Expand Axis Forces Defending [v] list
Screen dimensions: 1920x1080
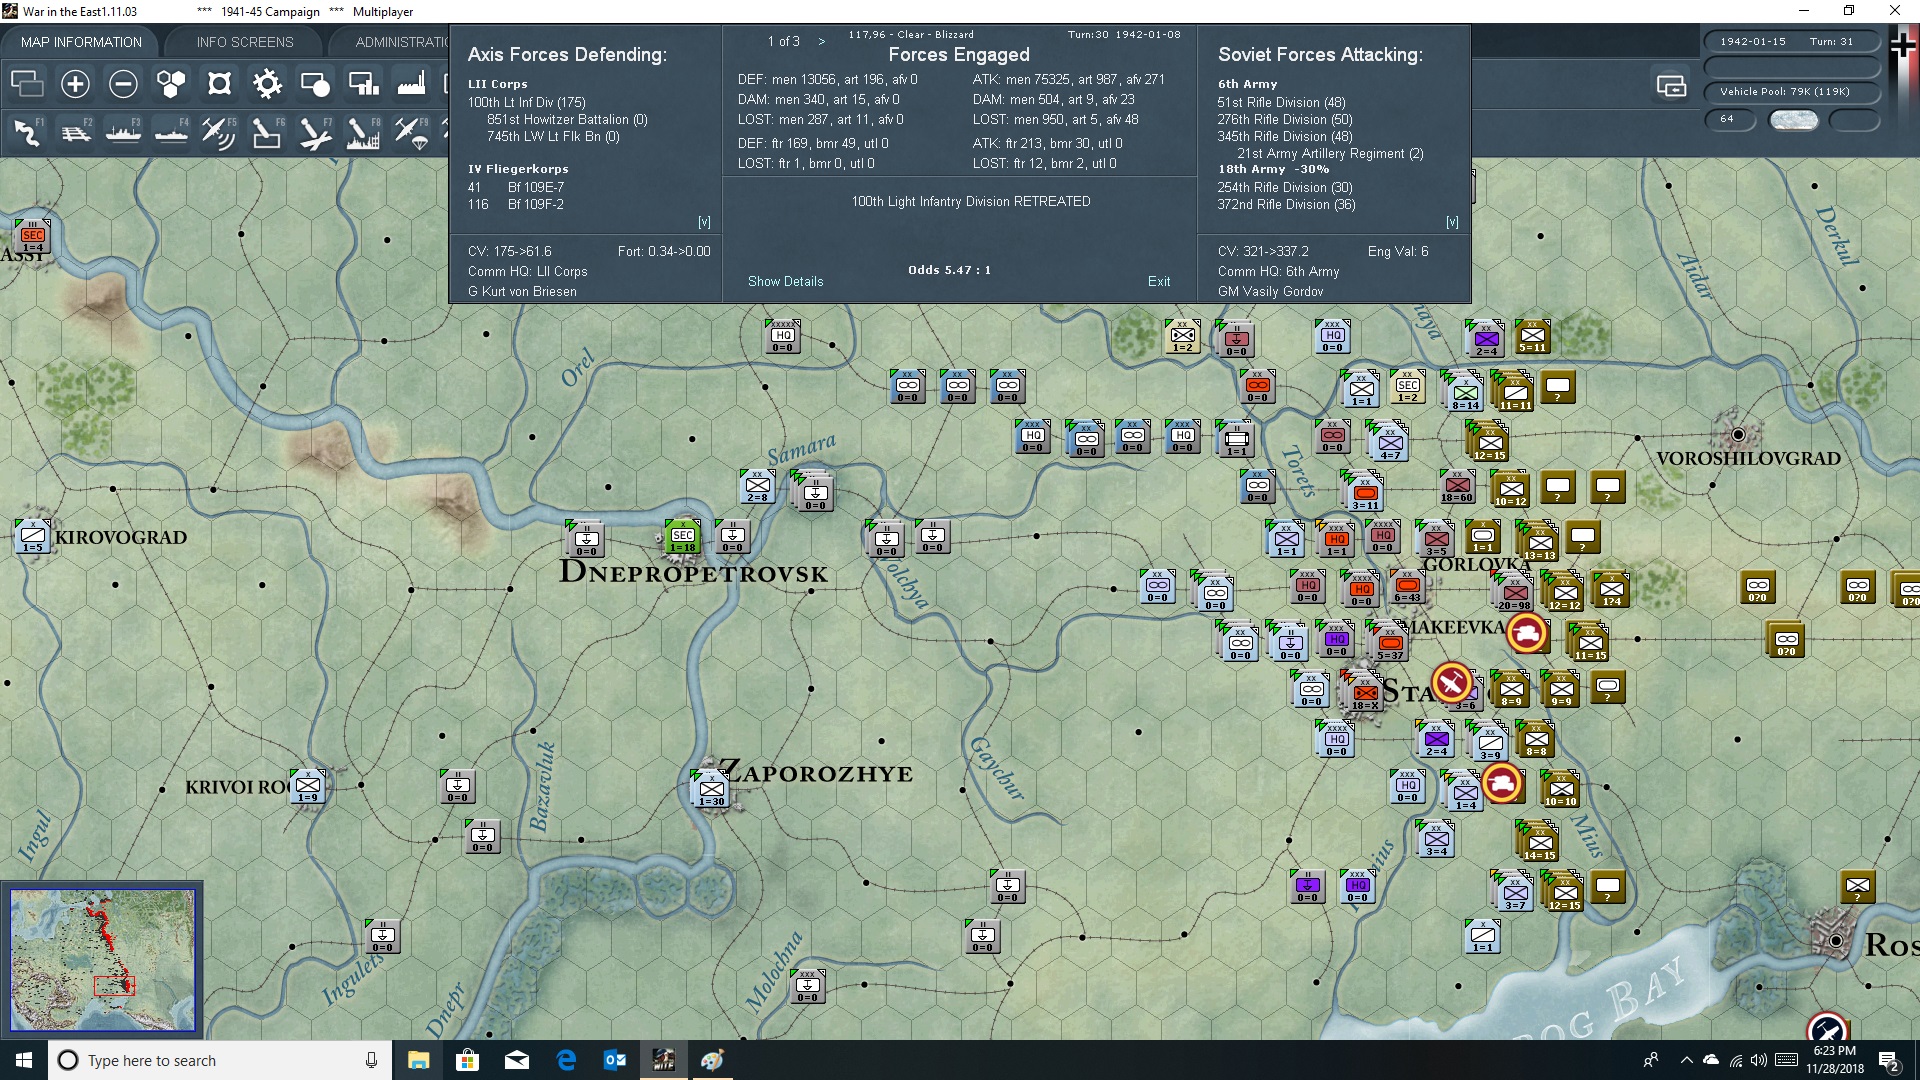click(x=704, y=222)
